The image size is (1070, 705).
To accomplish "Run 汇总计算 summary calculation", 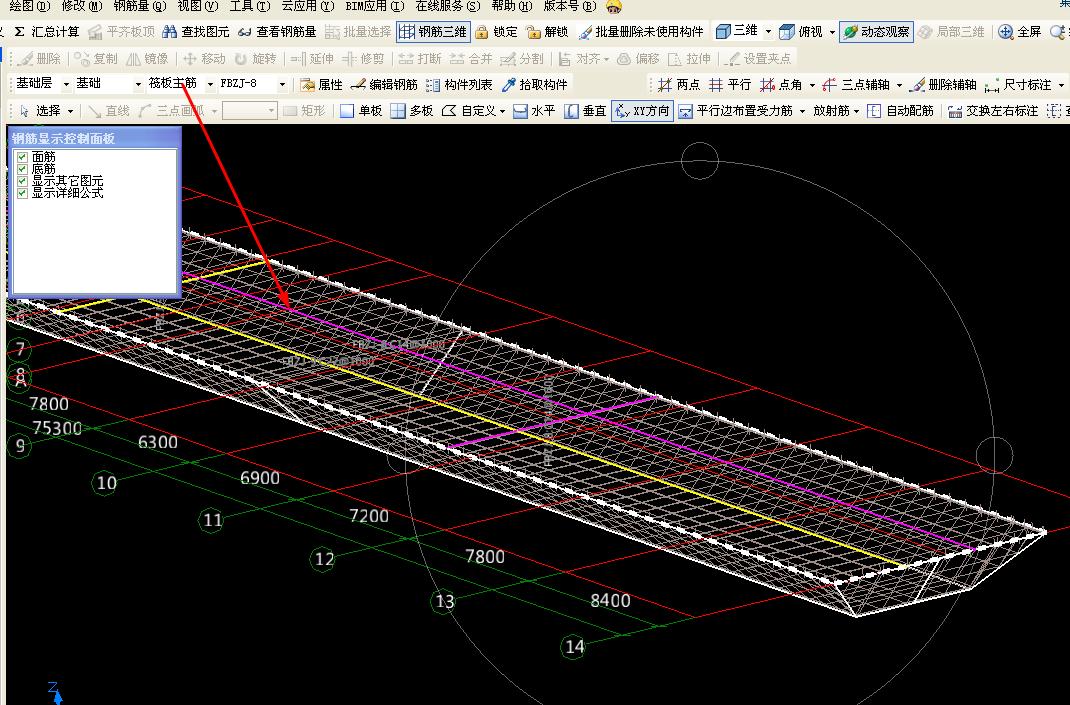I will 46,31.
